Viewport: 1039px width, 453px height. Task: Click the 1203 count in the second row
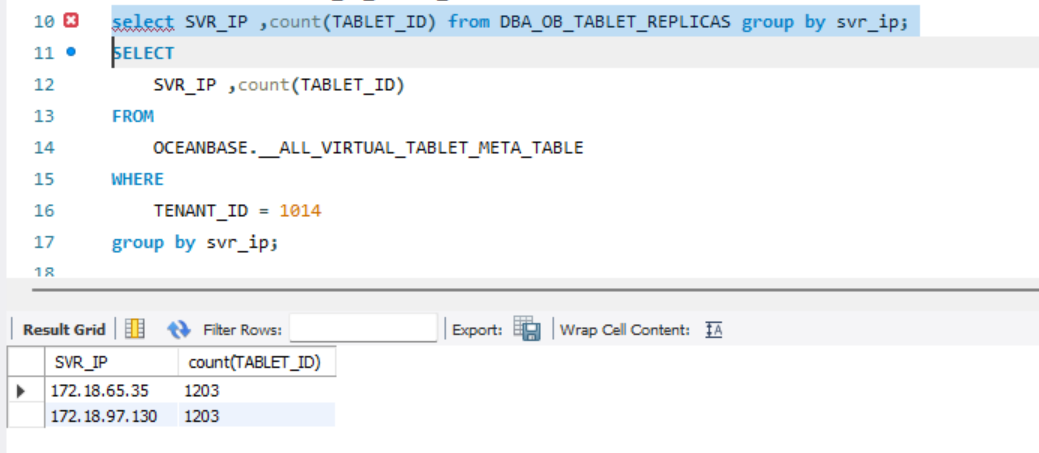(202, 415)
